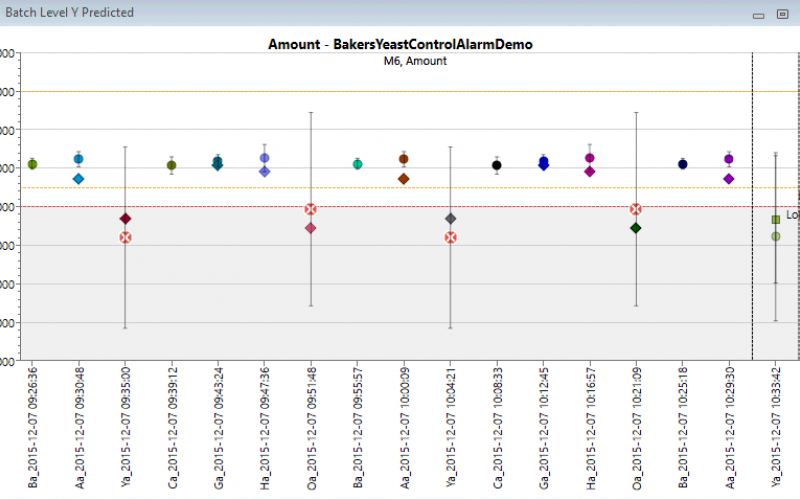Viewport: 800px width, 500px height.
Task: Click axis label Ha_2015-12-07 10:16:57
Action: [590, 428]
